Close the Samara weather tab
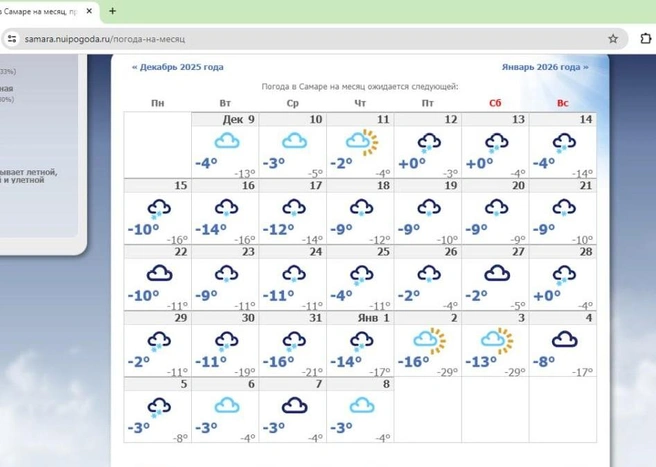Image resolution: width=656 pixels, height=467 pixels. tap(89, 11)
